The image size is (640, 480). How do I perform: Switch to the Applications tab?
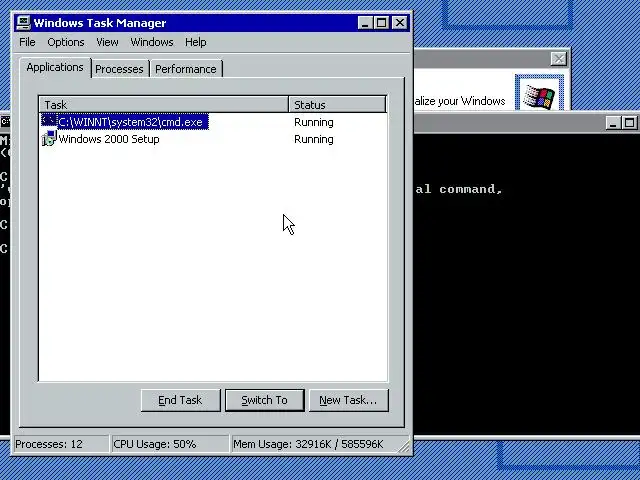point(55,67)
